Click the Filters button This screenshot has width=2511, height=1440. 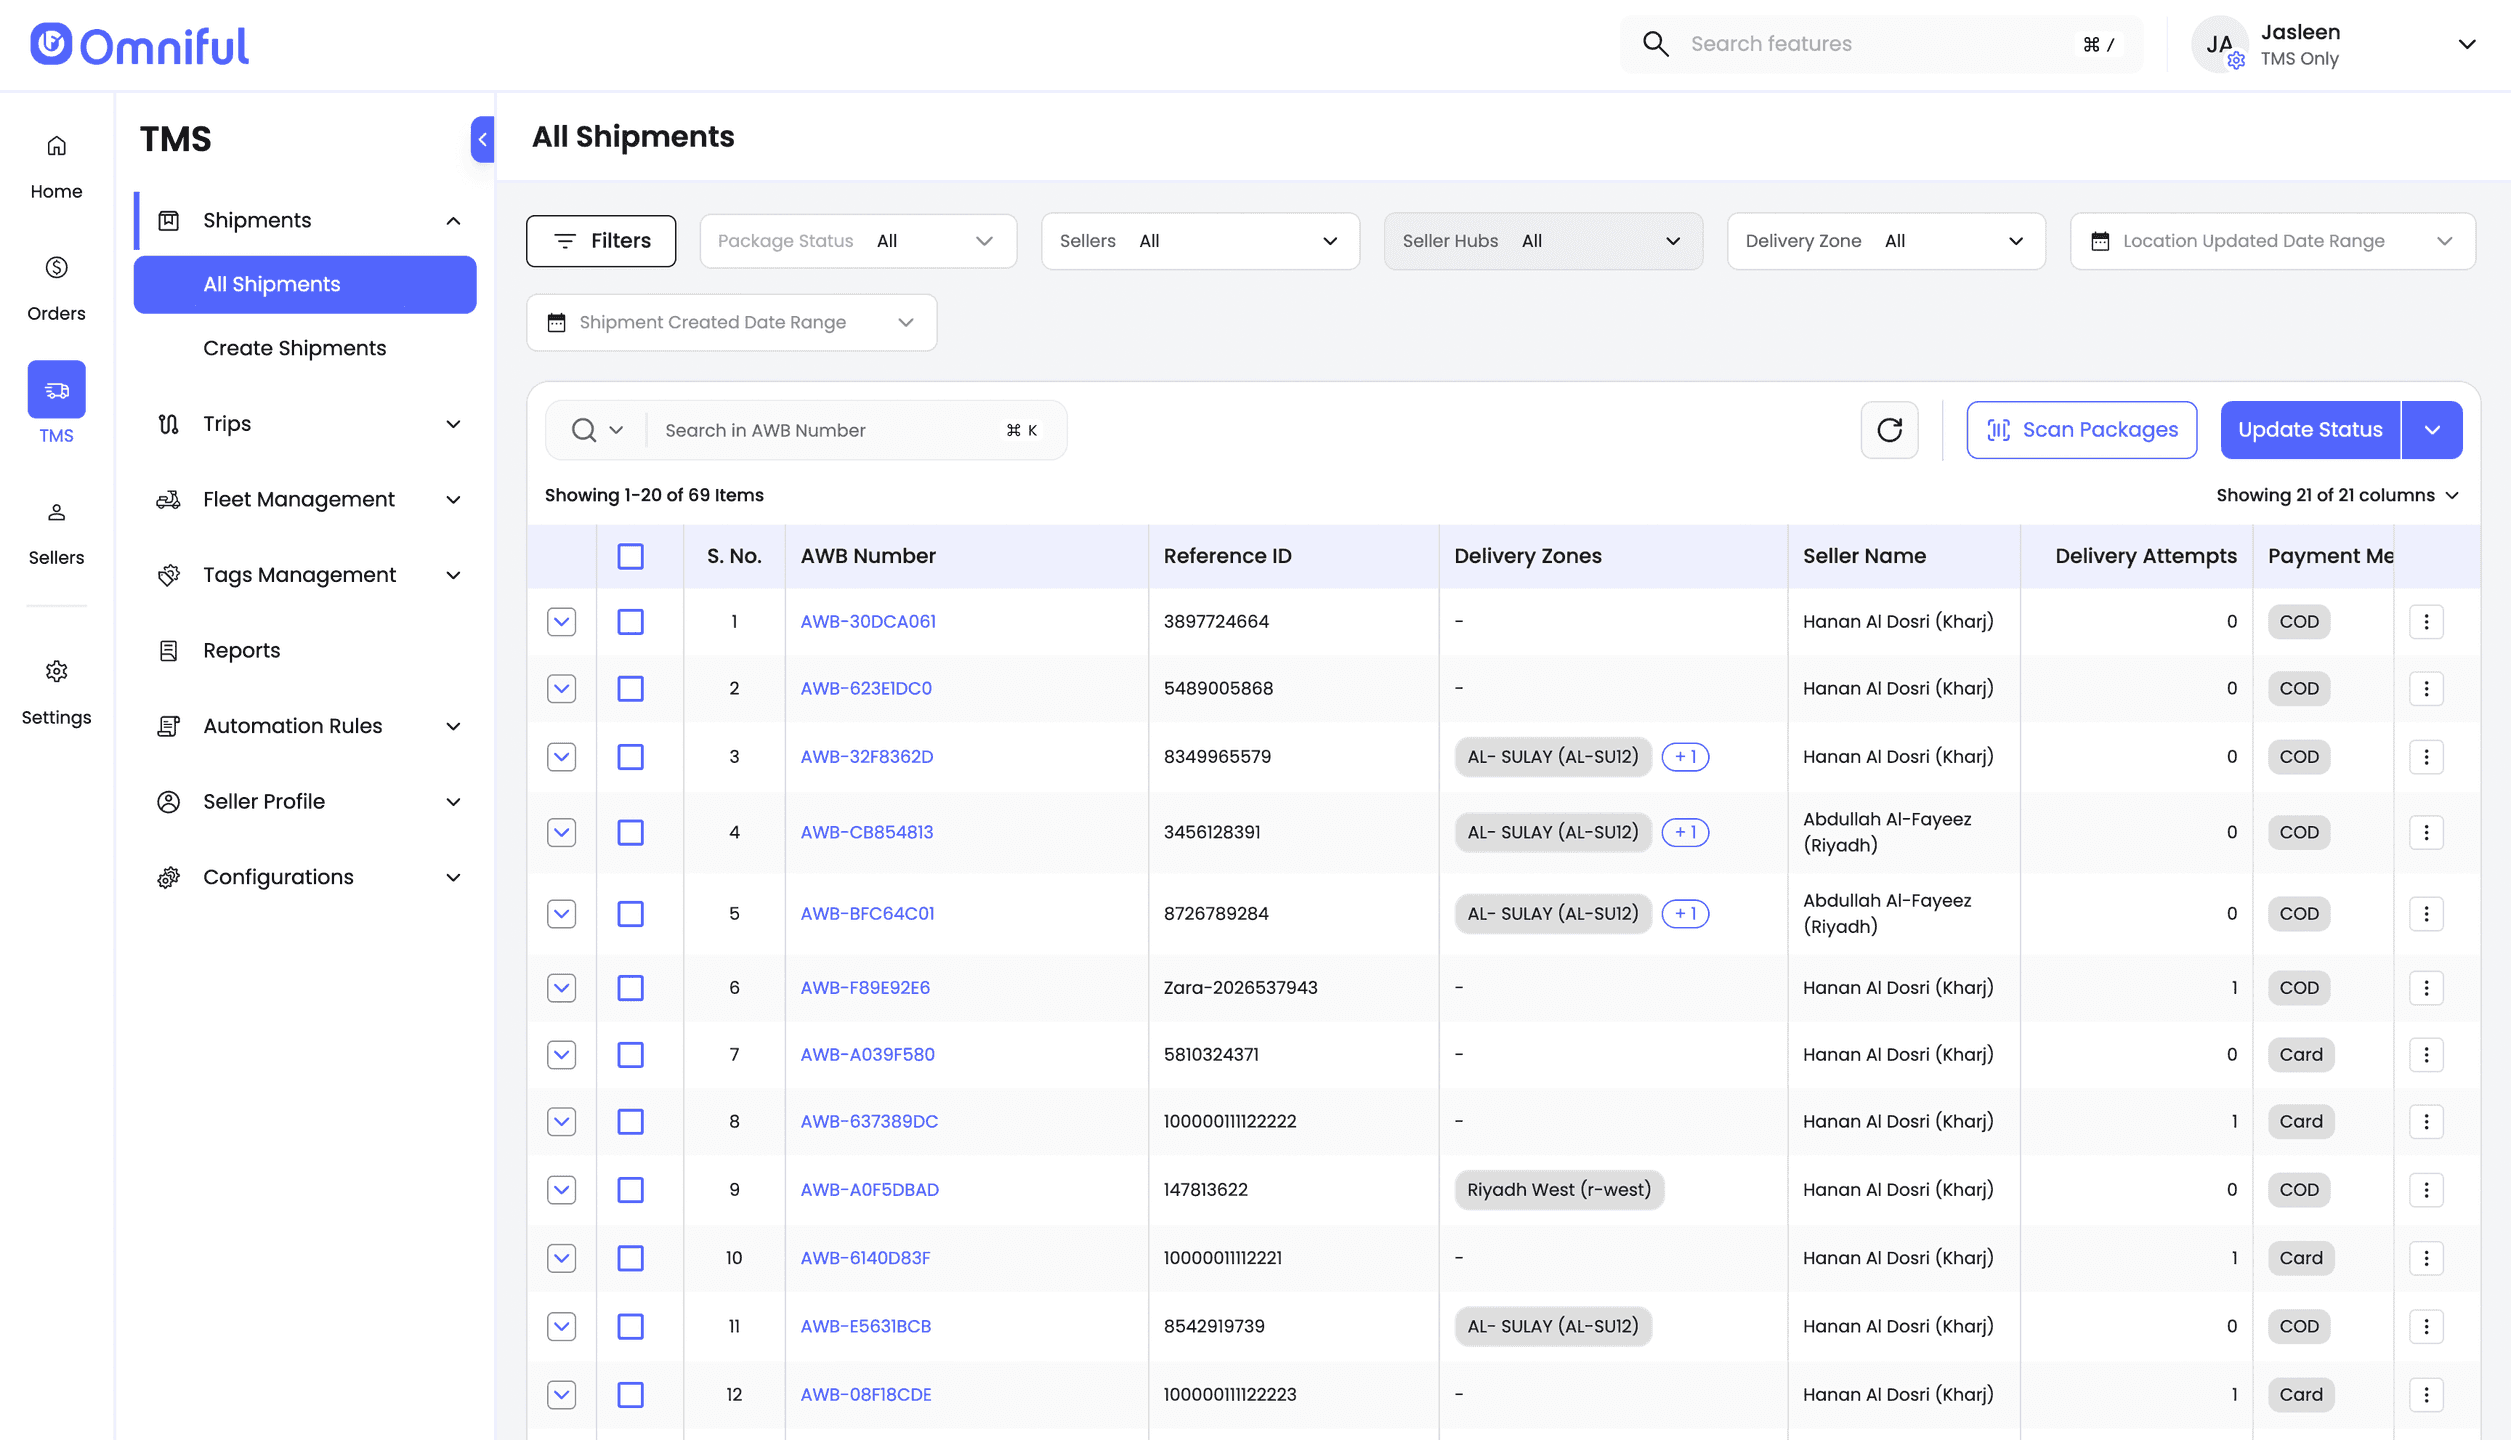pyautogui.click(x=601, y=241)
